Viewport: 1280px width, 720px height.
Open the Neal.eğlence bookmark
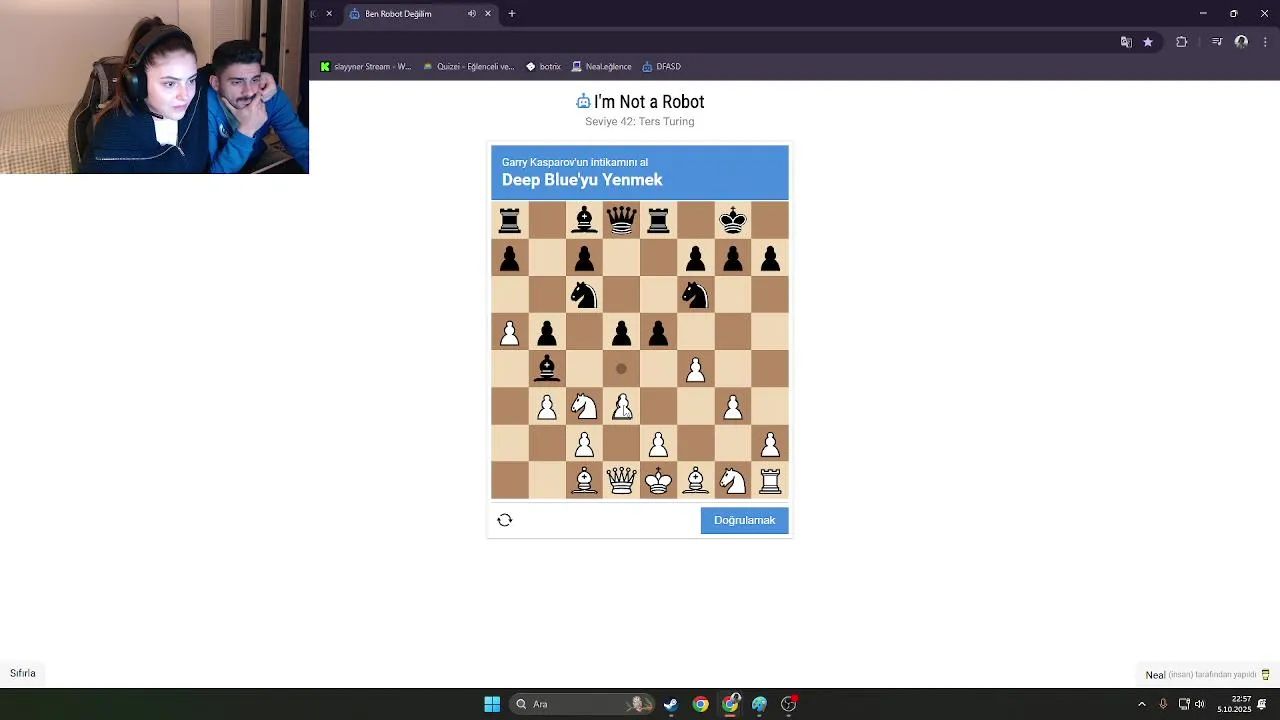click(x=601, y=67)
